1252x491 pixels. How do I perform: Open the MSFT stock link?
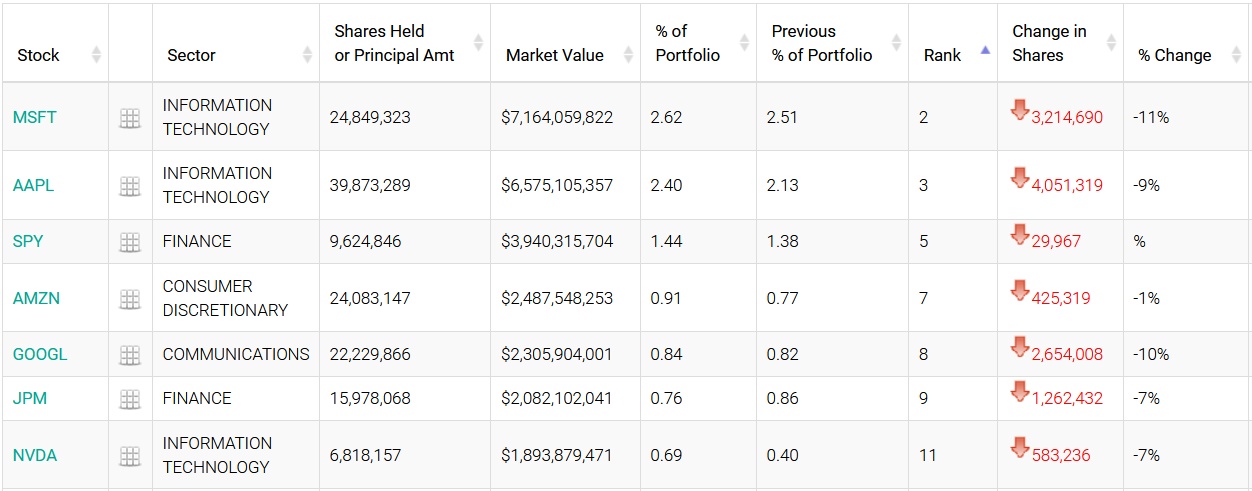pyautogui.click(x=35, y=118)
